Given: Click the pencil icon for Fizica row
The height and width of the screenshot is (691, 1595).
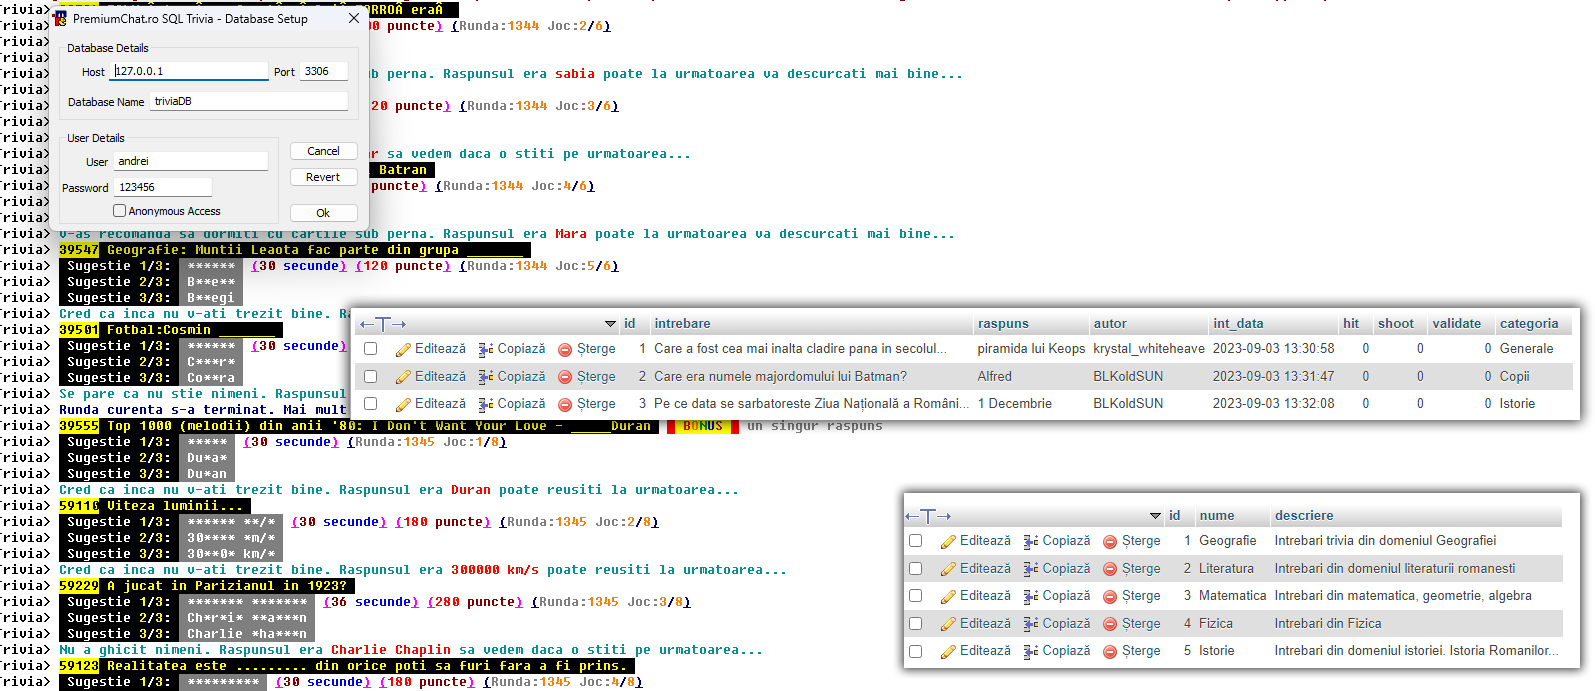Looking at the screenshot, I should click(948, 624).
